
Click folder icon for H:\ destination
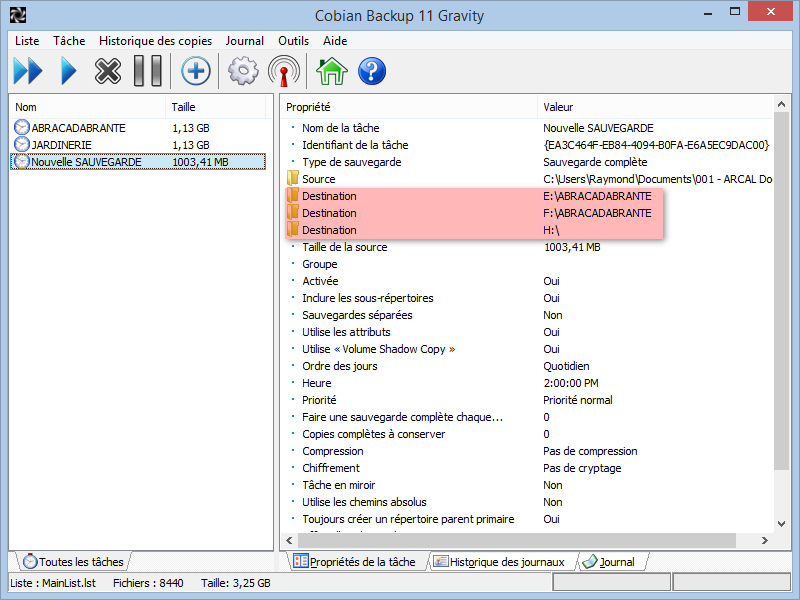pos(293,230)
